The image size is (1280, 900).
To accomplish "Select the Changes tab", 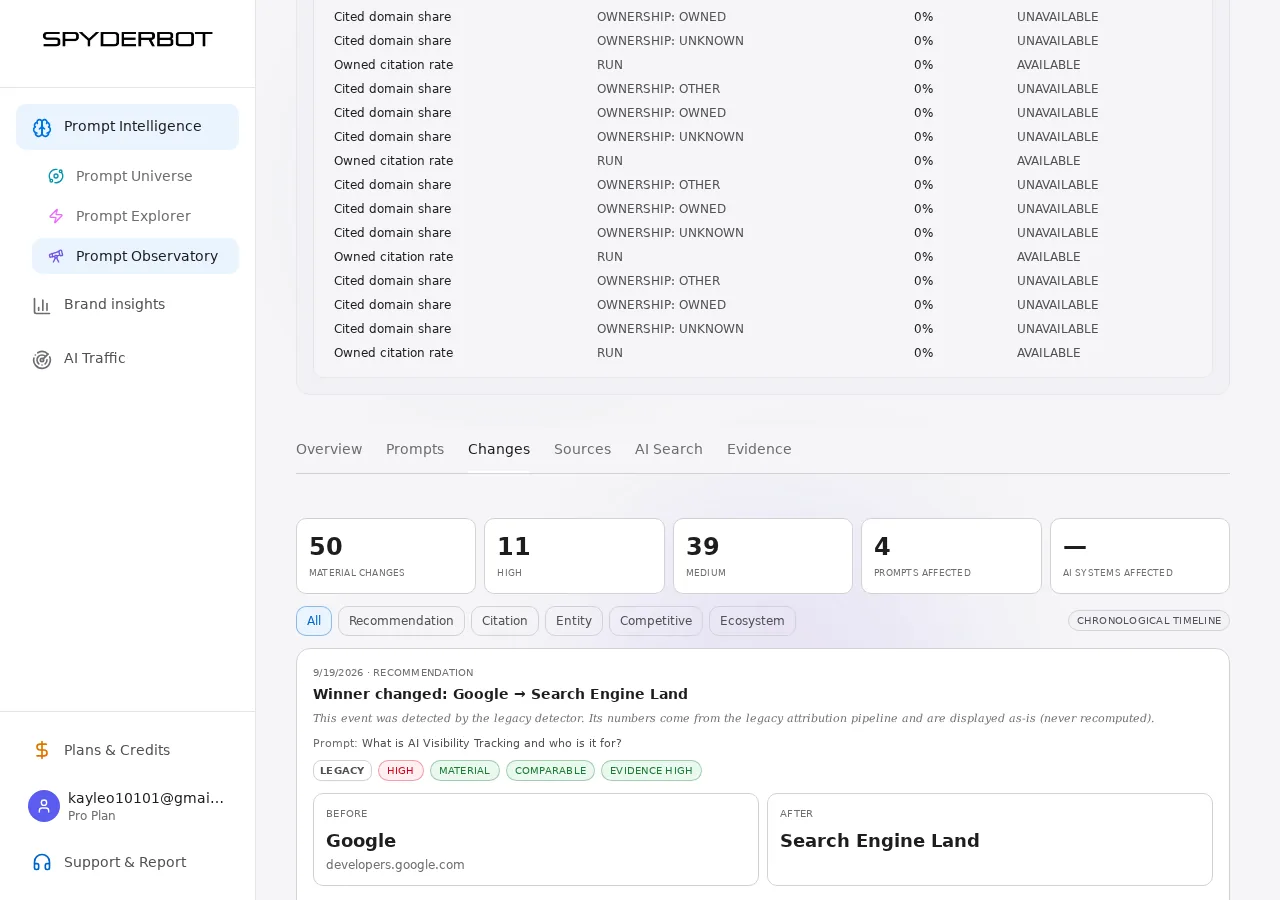I will 499,449.
